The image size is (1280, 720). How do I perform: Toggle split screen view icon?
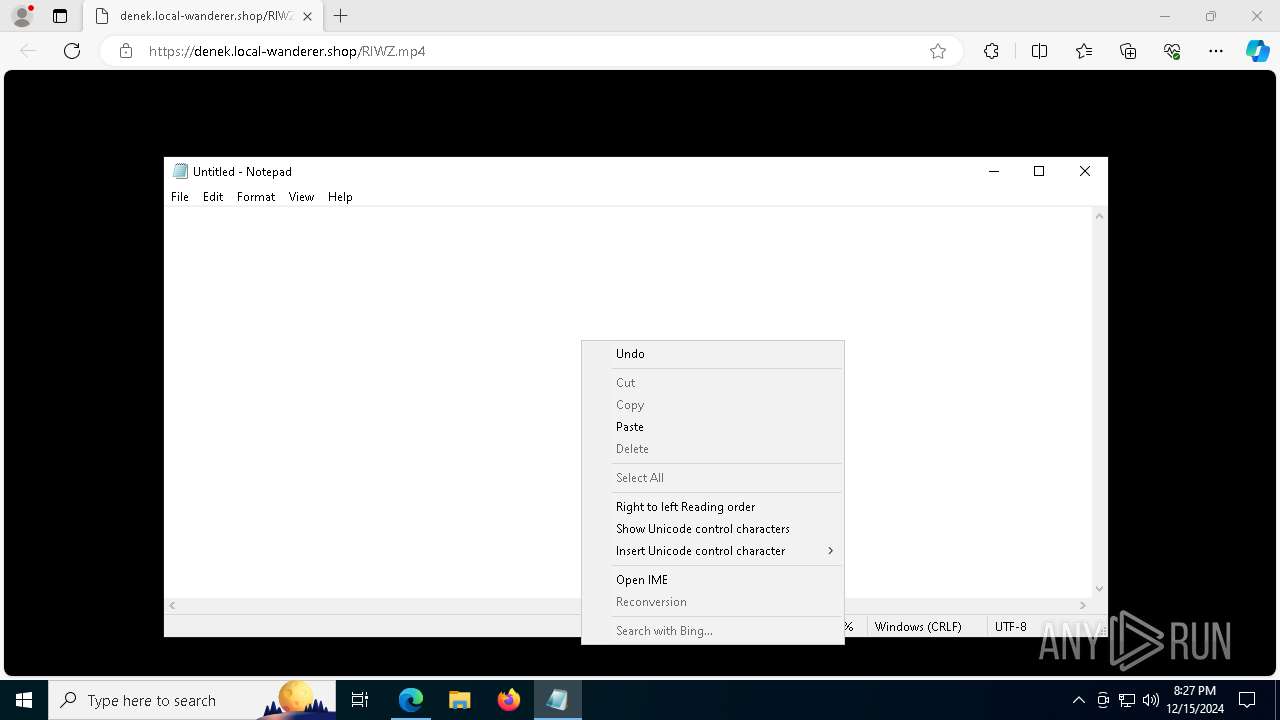1039,51
